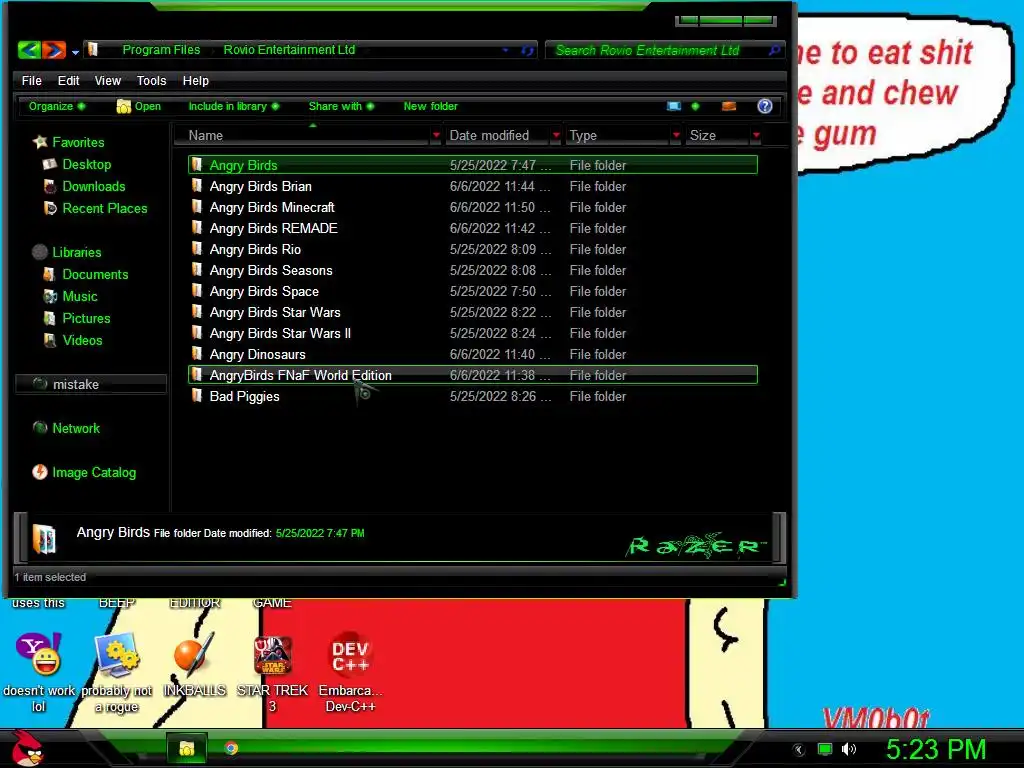Open the Music library

71,296
